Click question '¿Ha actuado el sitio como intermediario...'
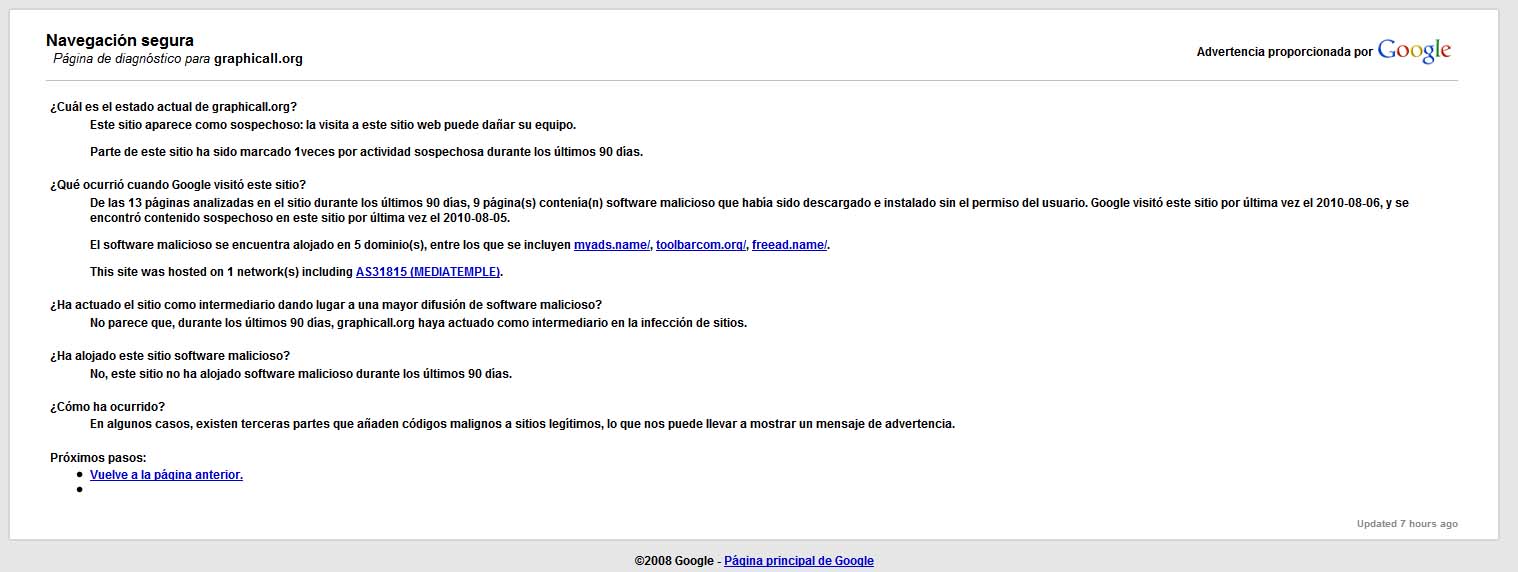Viewport: 1518px width, 572px height. 326,305
